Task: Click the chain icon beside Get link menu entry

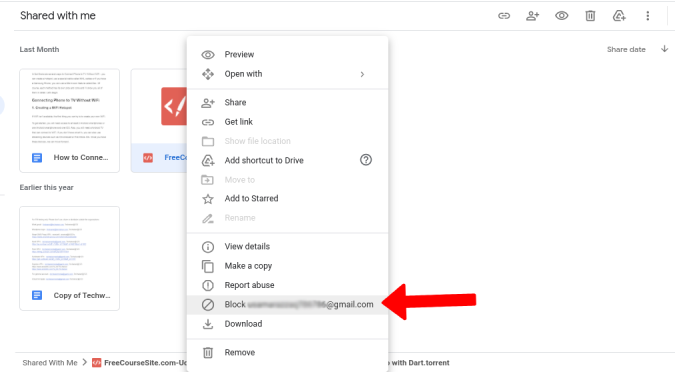Action: click(x=208, y=122)
